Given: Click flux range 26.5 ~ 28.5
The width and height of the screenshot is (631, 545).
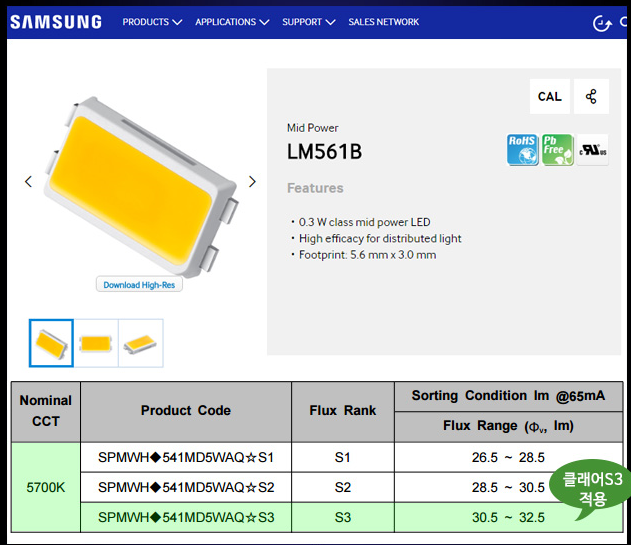Looking at the screenshot, I should tap(508, 457).
